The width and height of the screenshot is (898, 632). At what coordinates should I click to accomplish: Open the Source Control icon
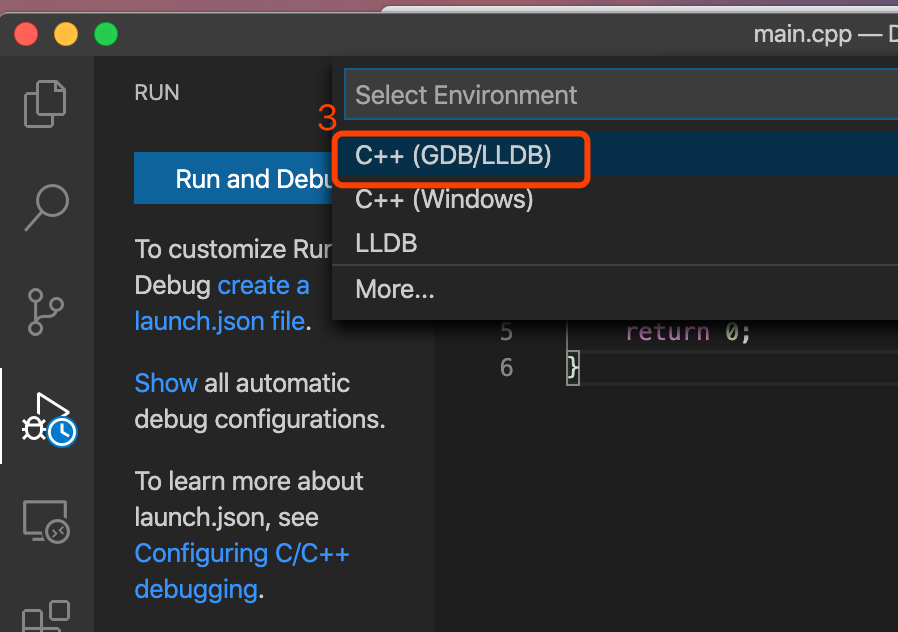pos(45,311)
